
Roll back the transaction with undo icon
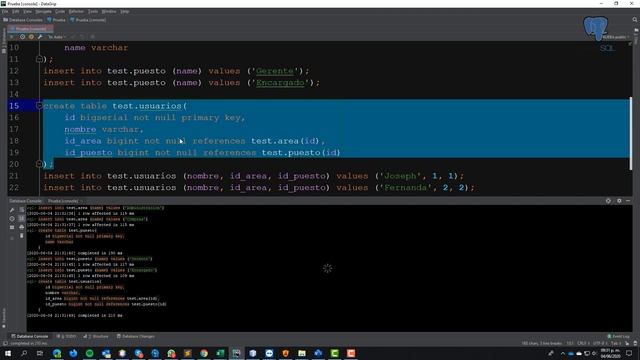[x=82, y=37]
